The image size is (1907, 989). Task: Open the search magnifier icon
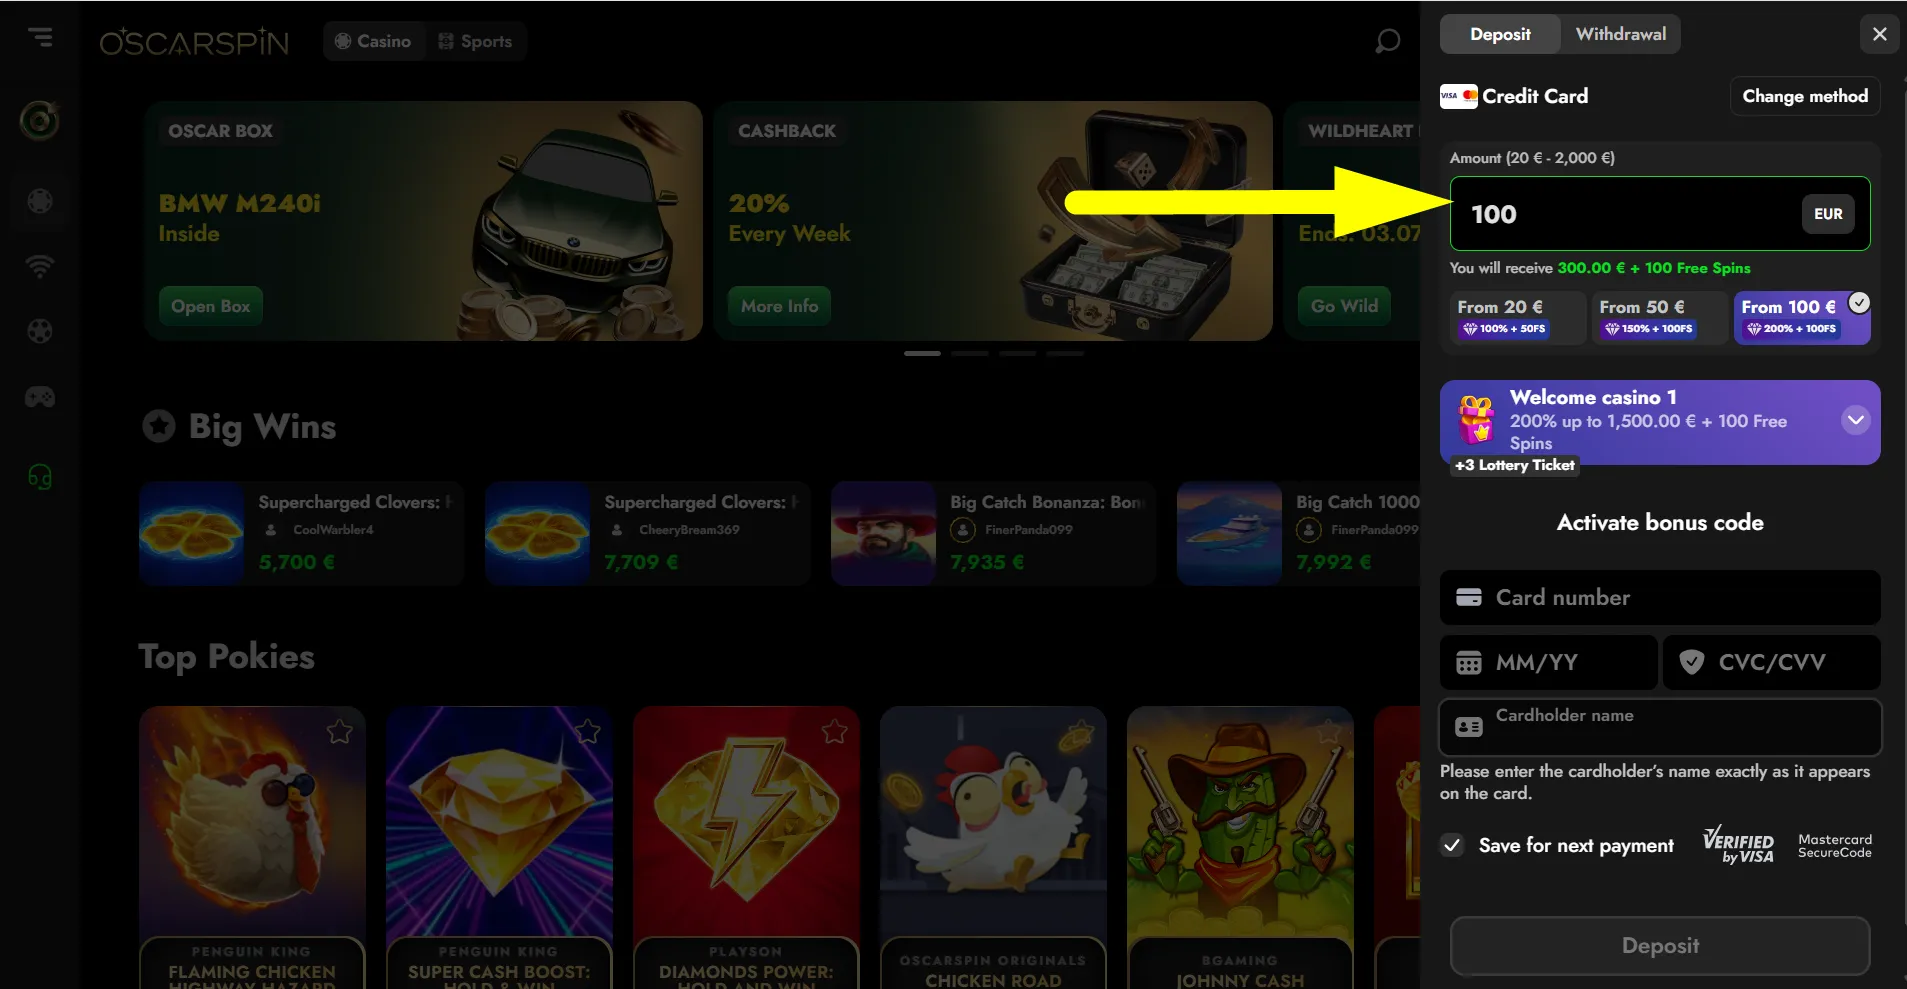tap(1387, 42)
